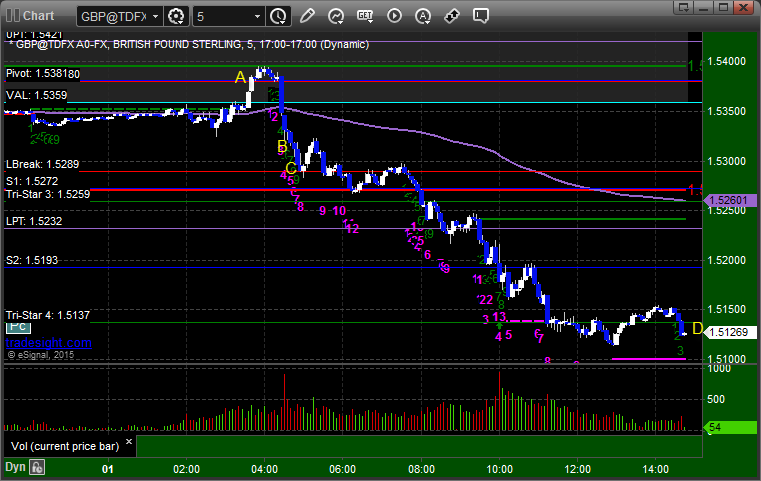This screenshot has height=481, width=761.
Task: Open the symbol settings gear menu
Action: tap(176, 17)
